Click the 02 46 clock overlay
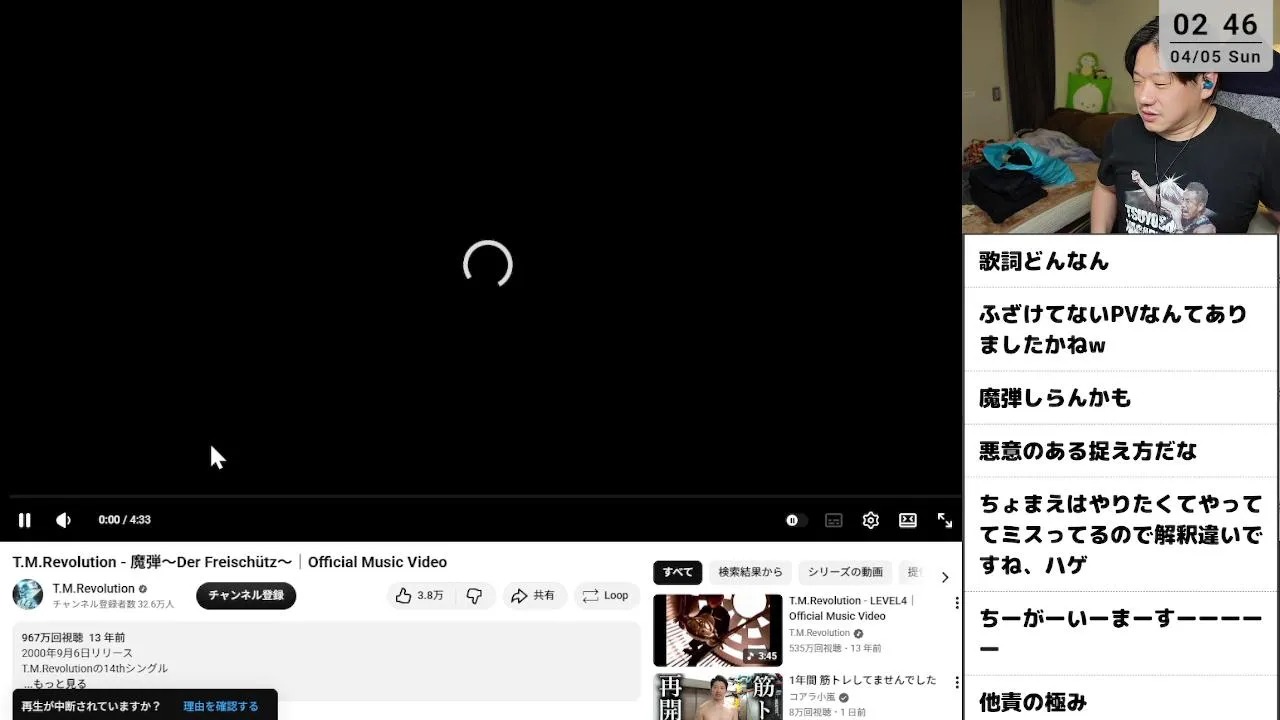 click(x=1215, y=24)
